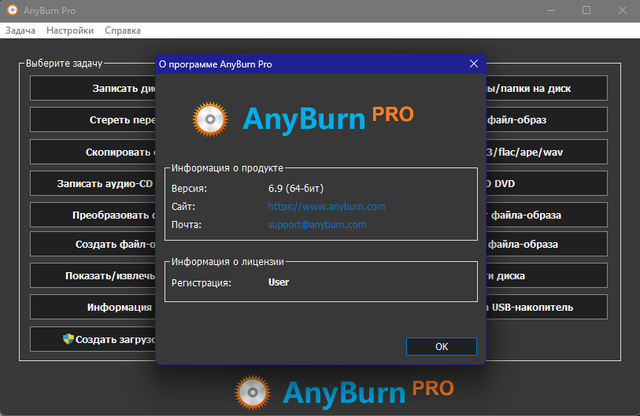Select the version text 6.9 (64-бит)
Screen dimensions: 640x416
(296, 188)
